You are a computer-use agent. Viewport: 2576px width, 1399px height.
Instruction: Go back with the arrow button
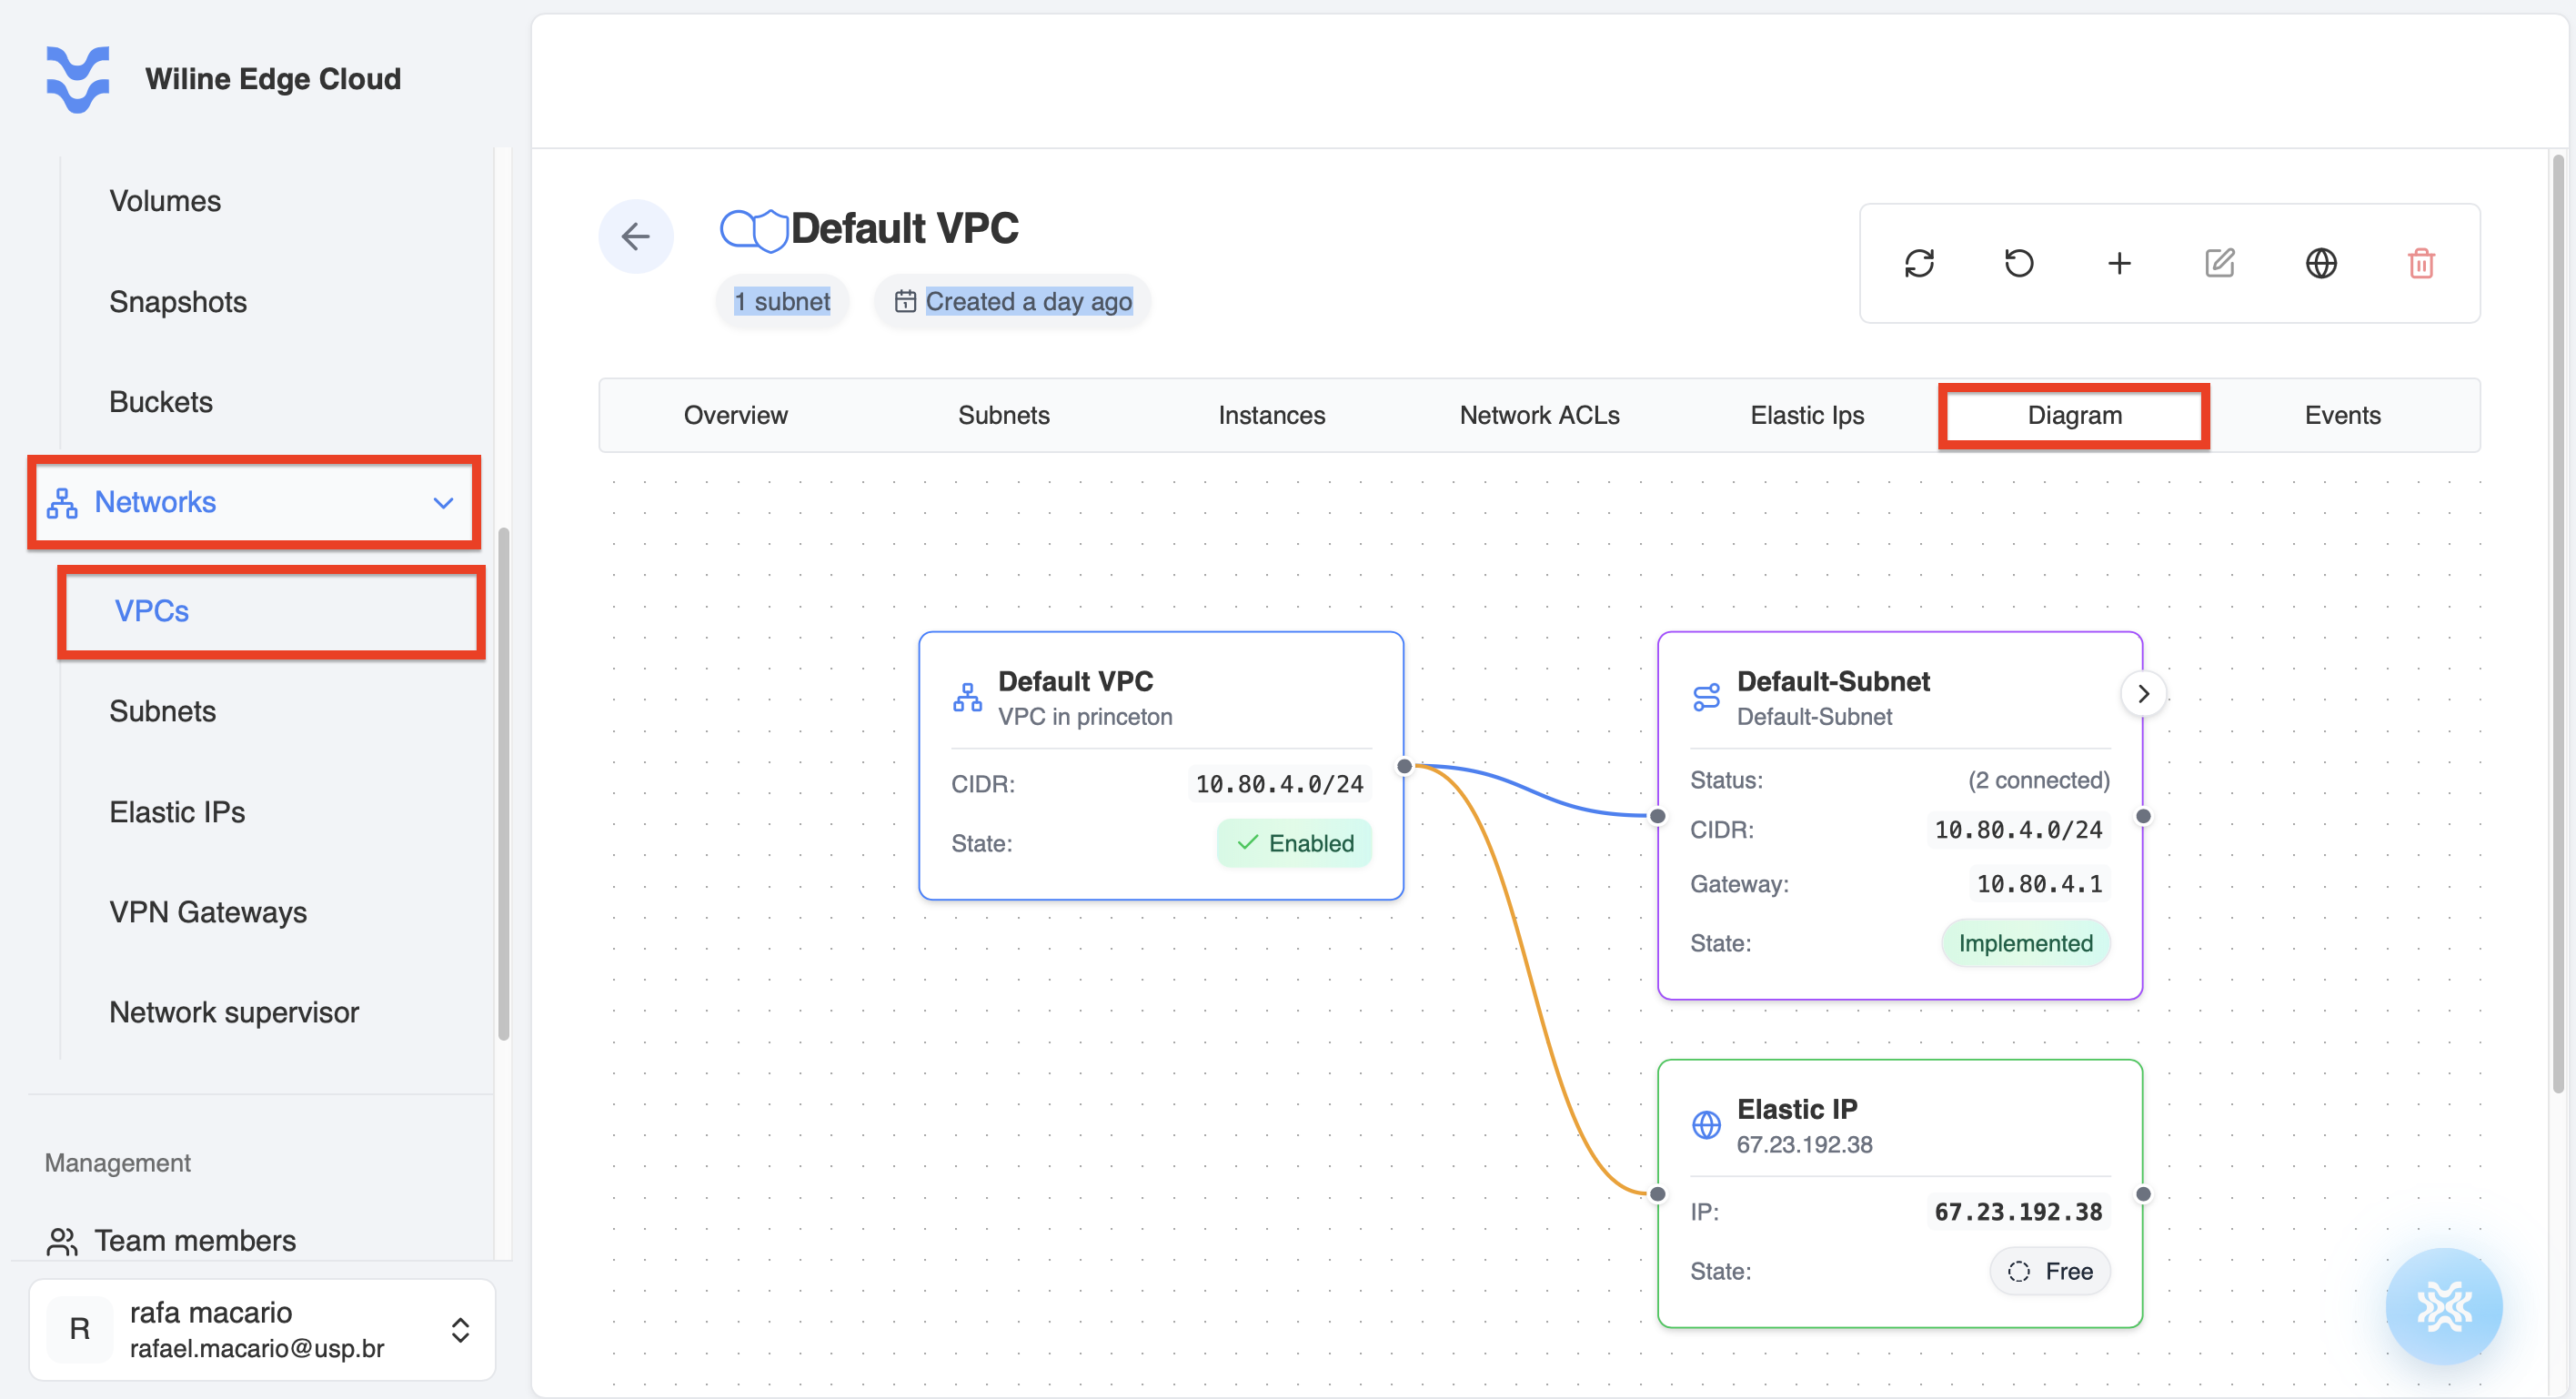[636, 236]
